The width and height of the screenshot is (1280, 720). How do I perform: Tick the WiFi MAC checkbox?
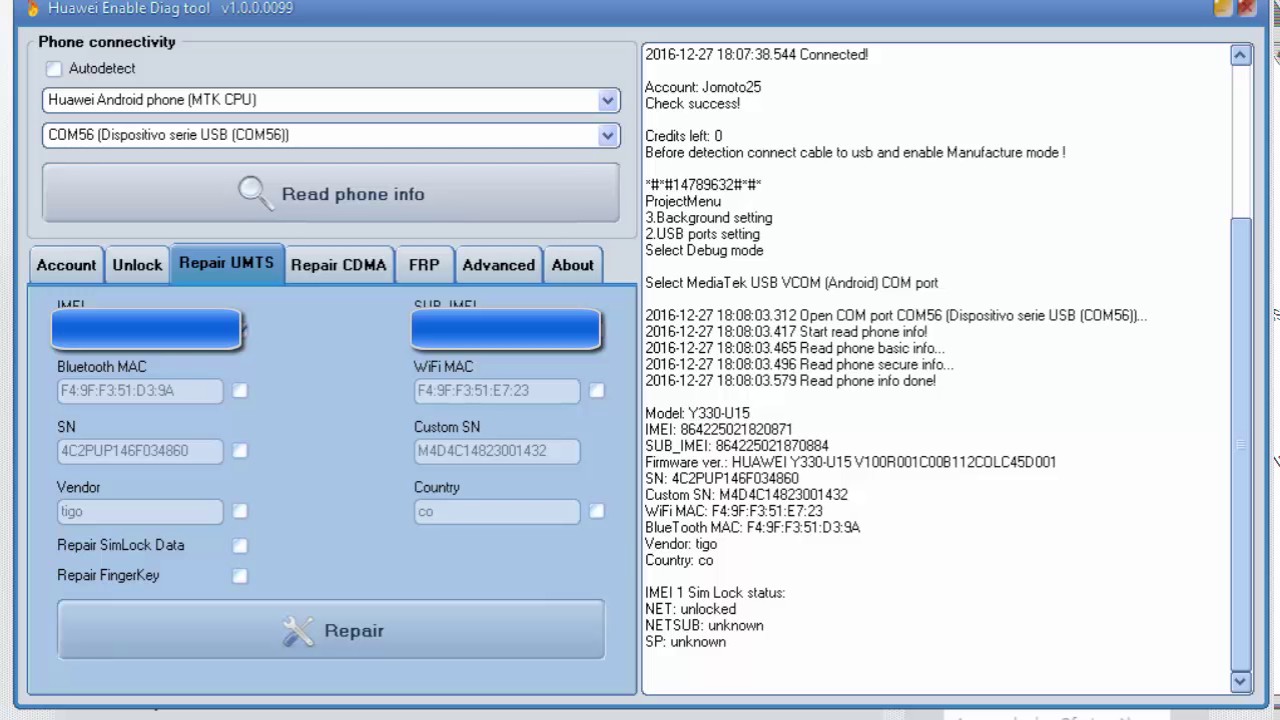(x=597, y=391)
